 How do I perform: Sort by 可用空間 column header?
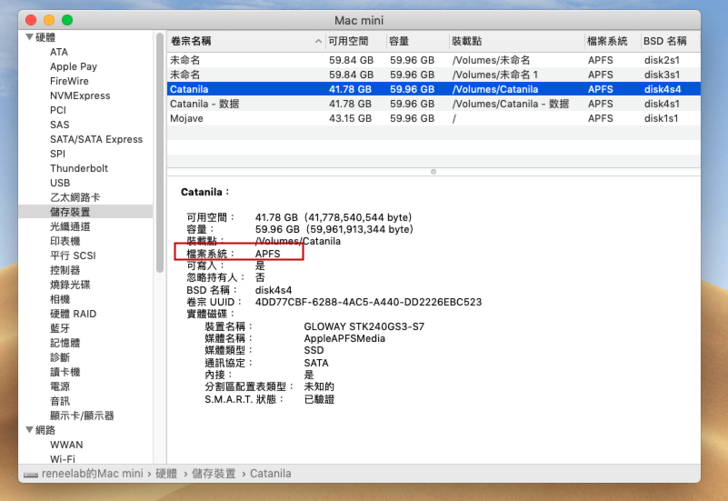coord(348,41)
